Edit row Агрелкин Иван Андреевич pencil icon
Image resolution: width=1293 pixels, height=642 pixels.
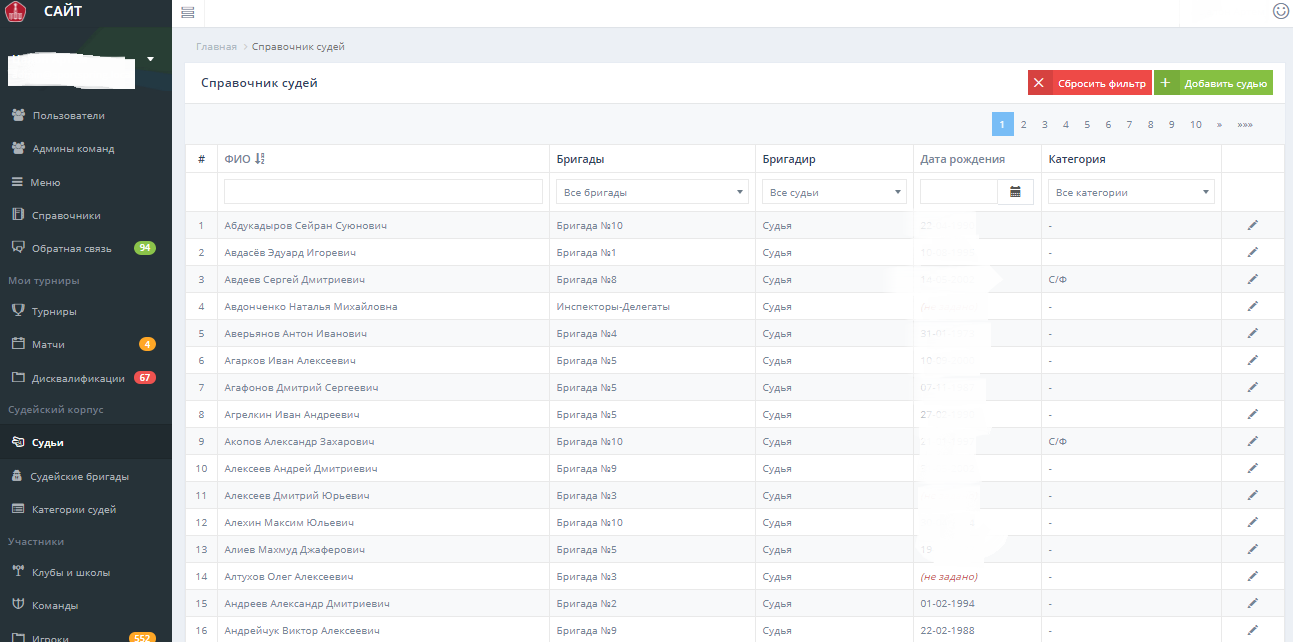point(1253,414)
